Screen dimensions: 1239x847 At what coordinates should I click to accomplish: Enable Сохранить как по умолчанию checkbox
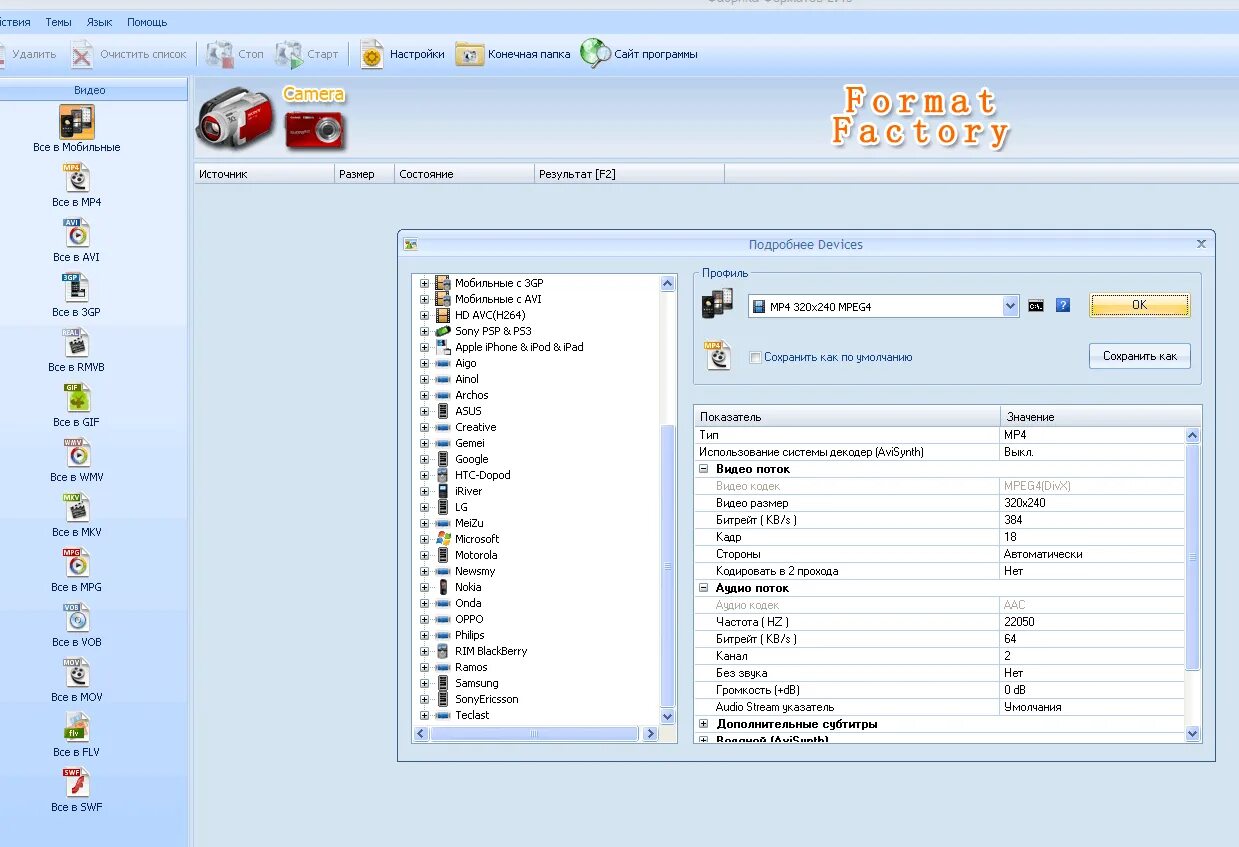tap(755, 357)
